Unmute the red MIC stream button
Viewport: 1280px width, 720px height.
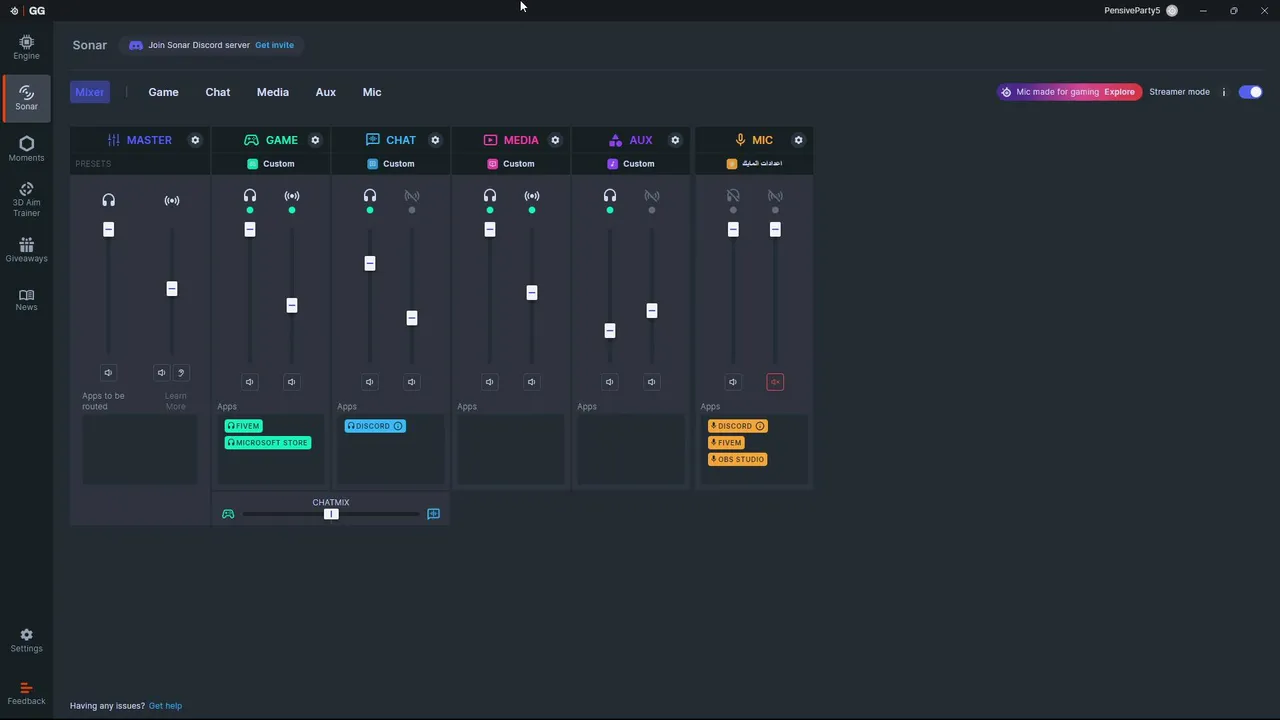click(775, 382)
